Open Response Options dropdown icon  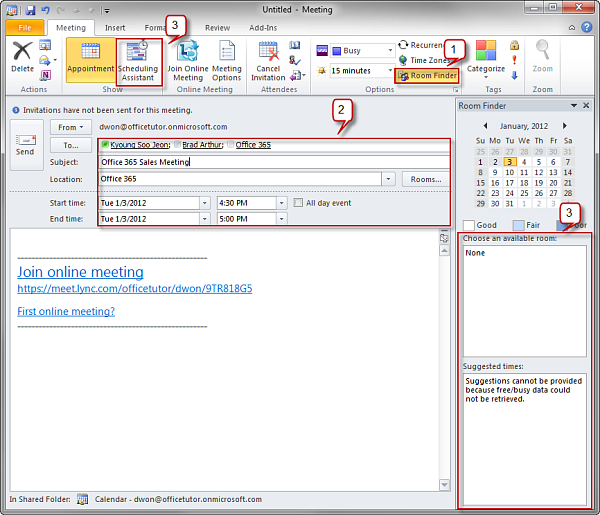297,75
